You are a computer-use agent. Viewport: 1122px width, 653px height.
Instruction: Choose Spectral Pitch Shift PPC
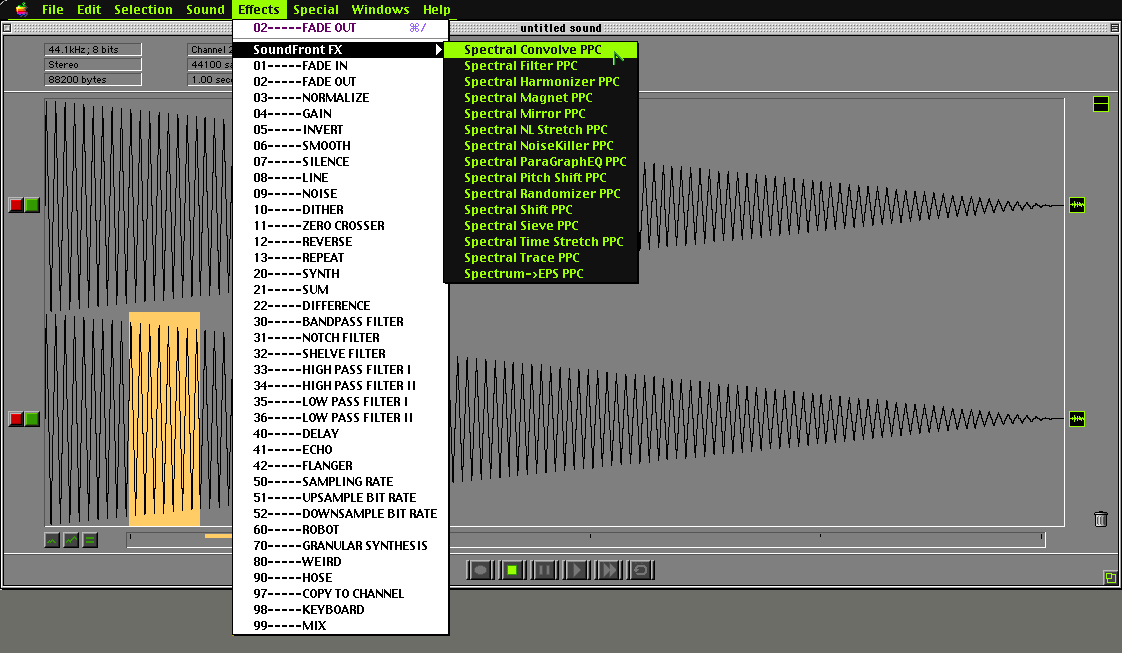click(x=540, y=177)
